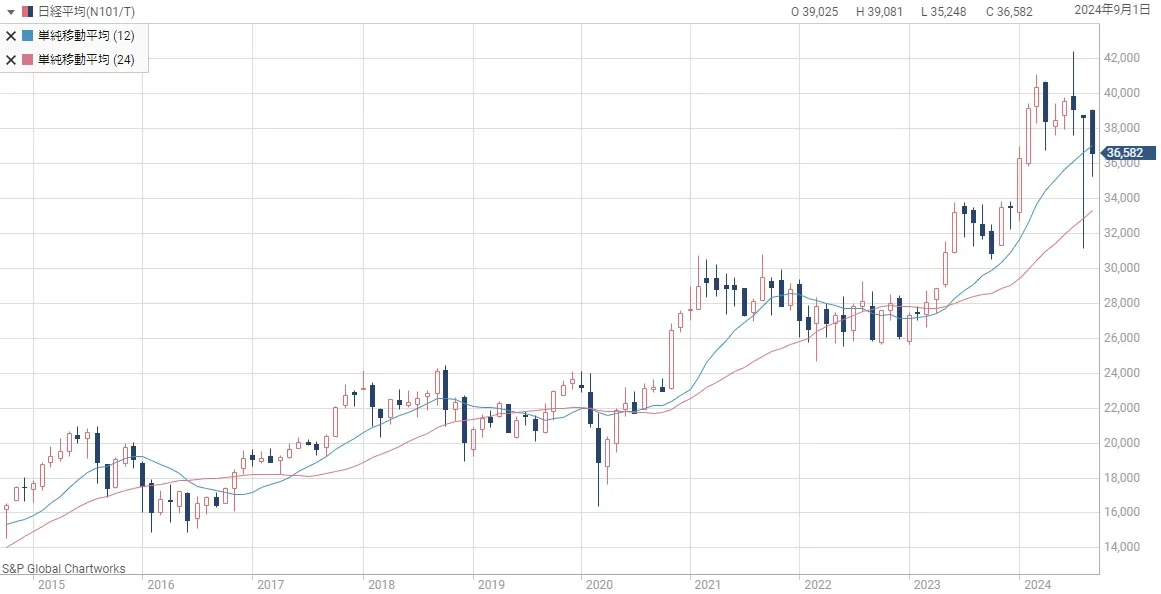Click the 14,000 price axis label

click(1123, 548)
